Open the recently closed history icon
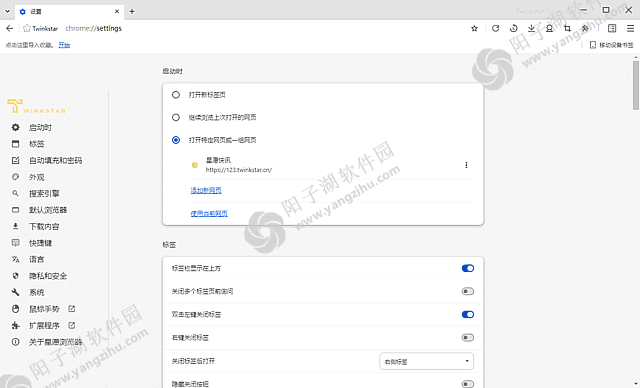The width and height of the screenshot is (640, 388). click(x=513, y=28)
